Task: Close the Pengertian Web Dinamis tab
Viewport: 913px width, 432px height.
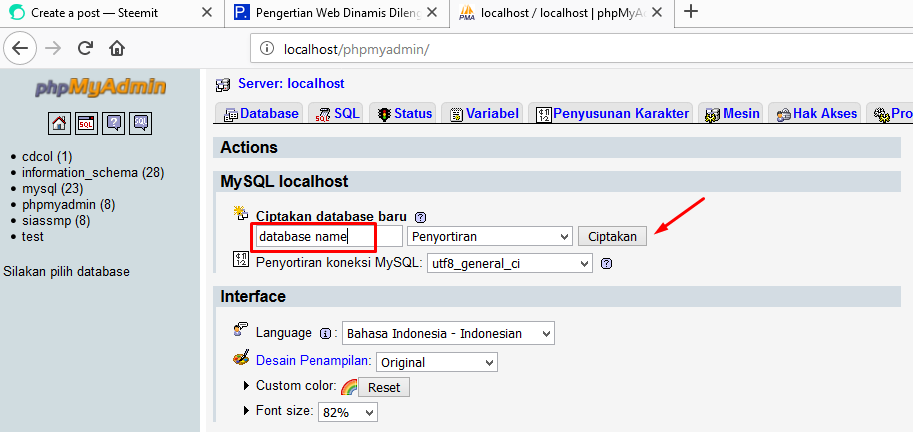Action: pos(432,12)
